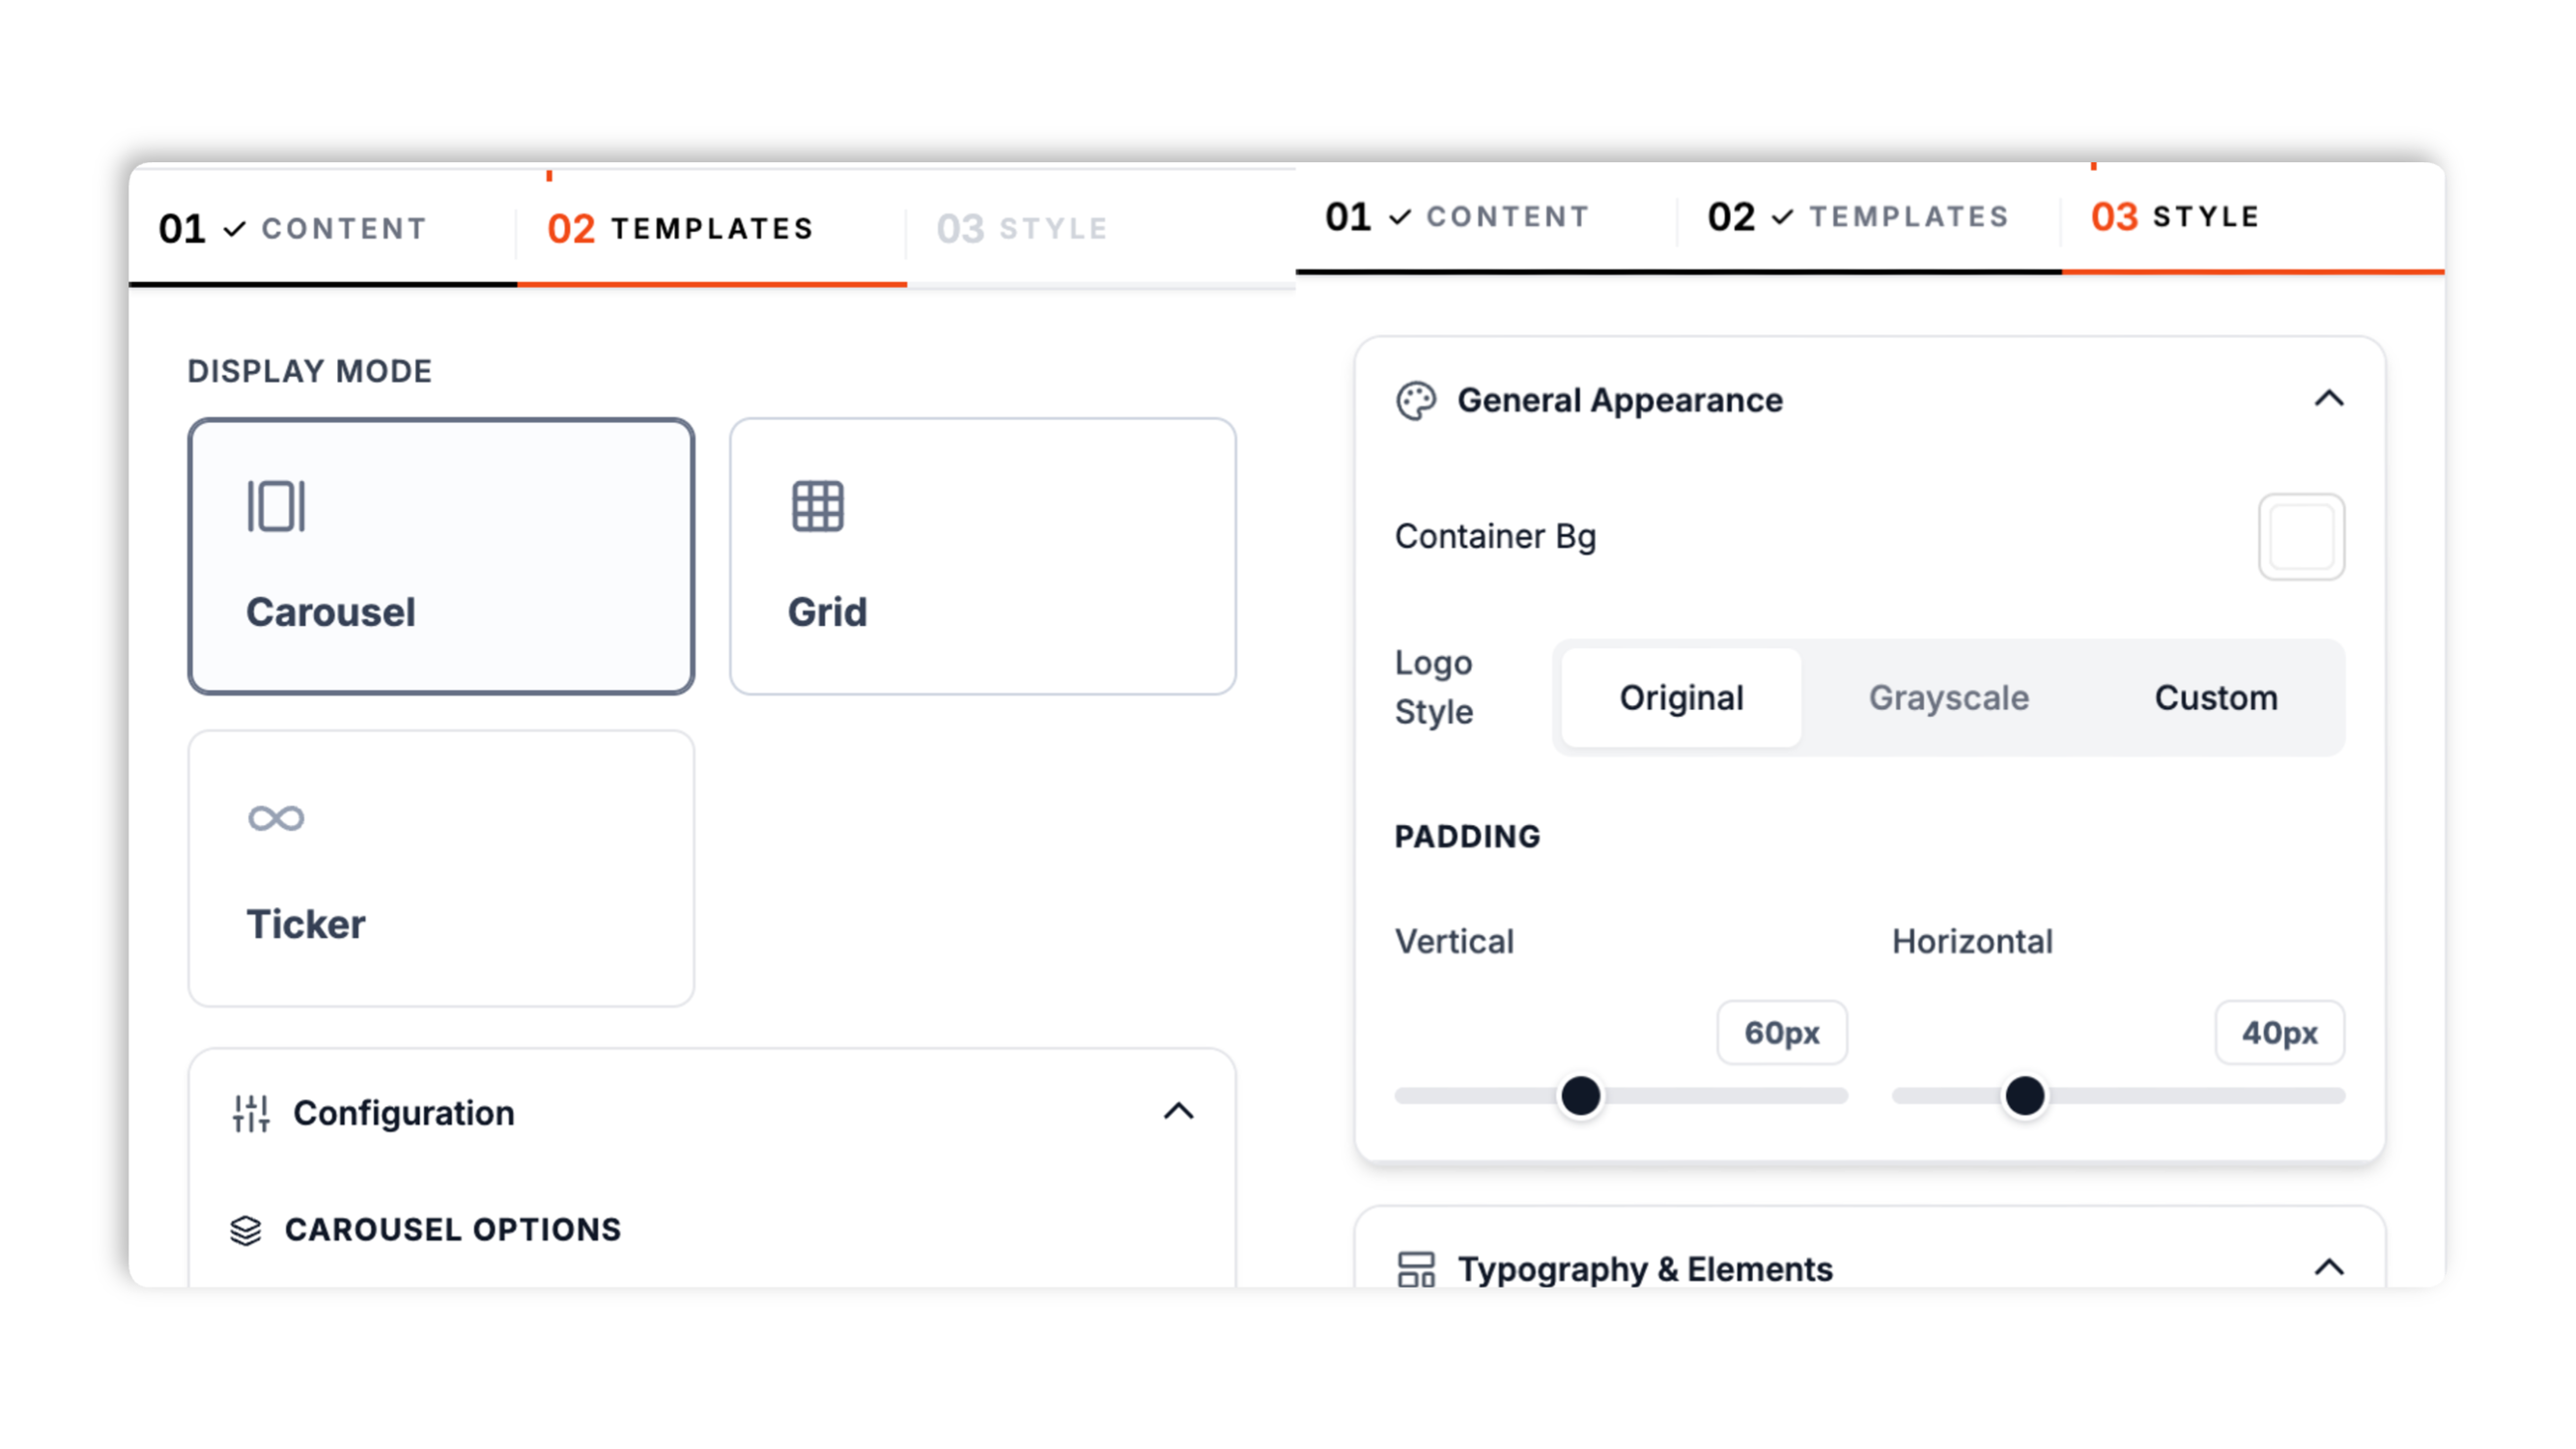Screen dimensions: 2576x1449
Task: Click the Logo Style label
Action: point(1434,688)
